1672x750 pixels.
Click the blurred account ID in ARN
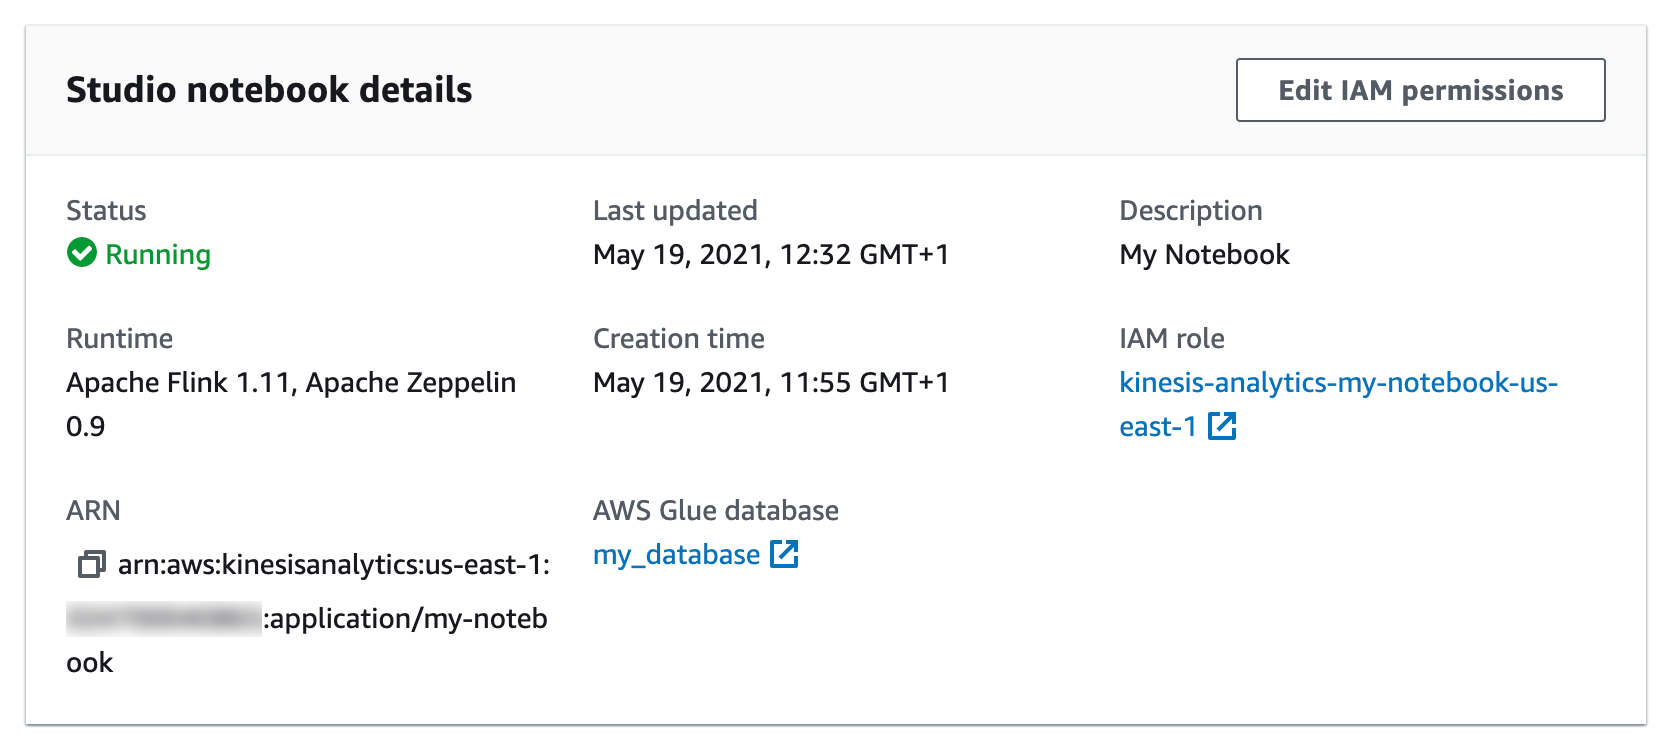[163, 619]
